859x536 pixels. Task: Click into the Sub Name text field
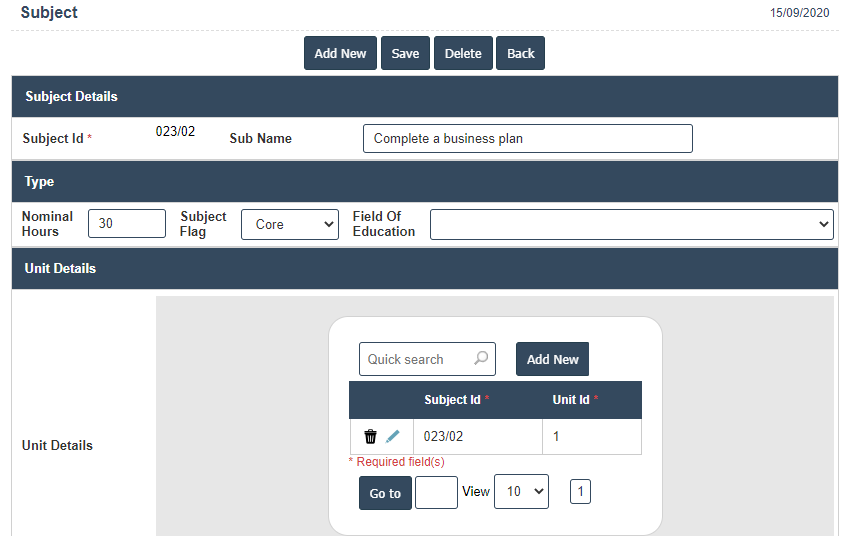point(527,139)
